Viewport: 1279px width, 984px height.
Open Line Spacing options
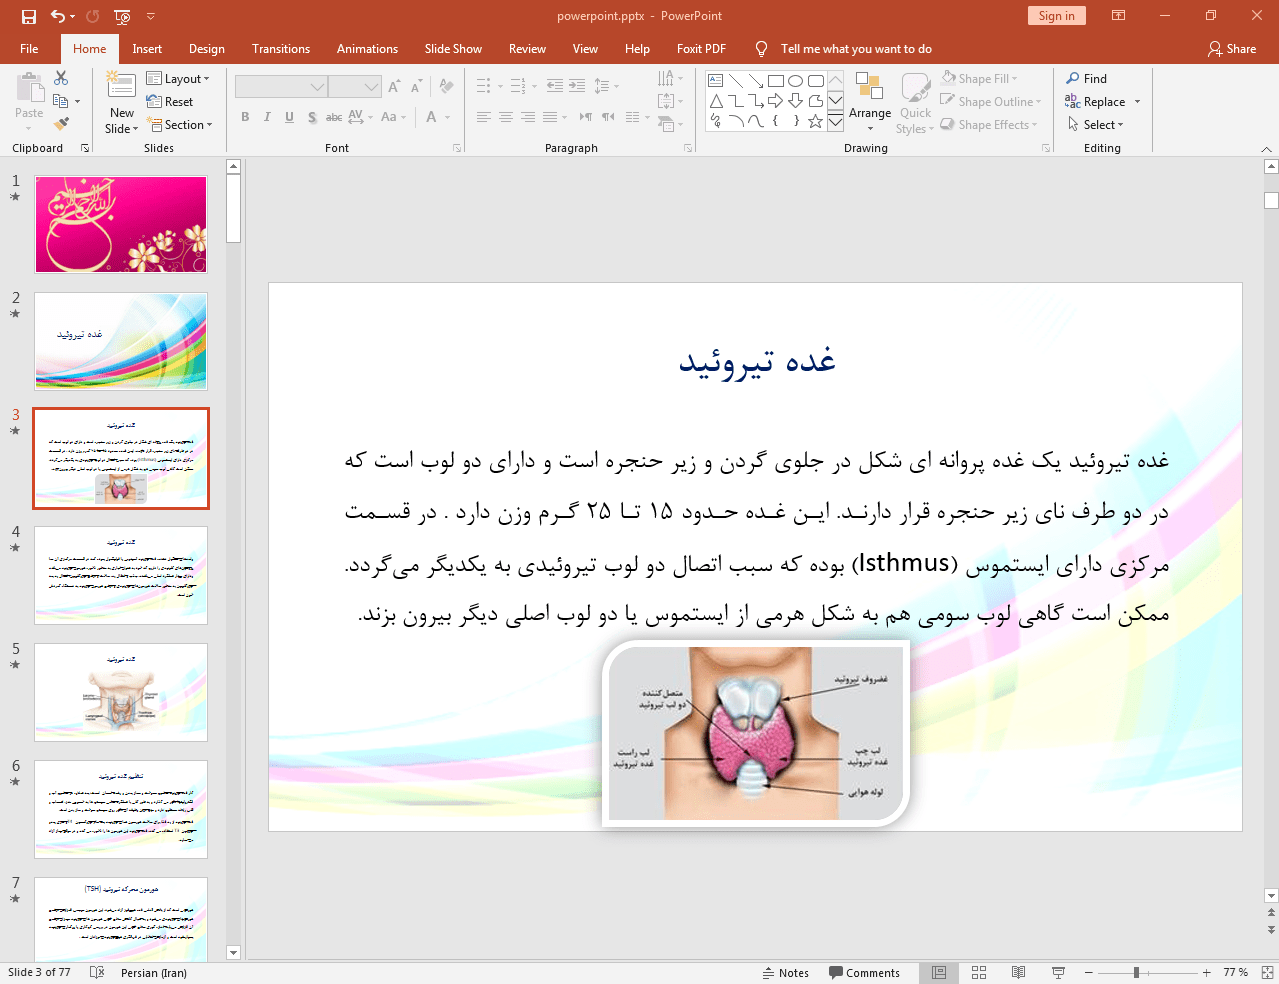(x=606, y=86)
